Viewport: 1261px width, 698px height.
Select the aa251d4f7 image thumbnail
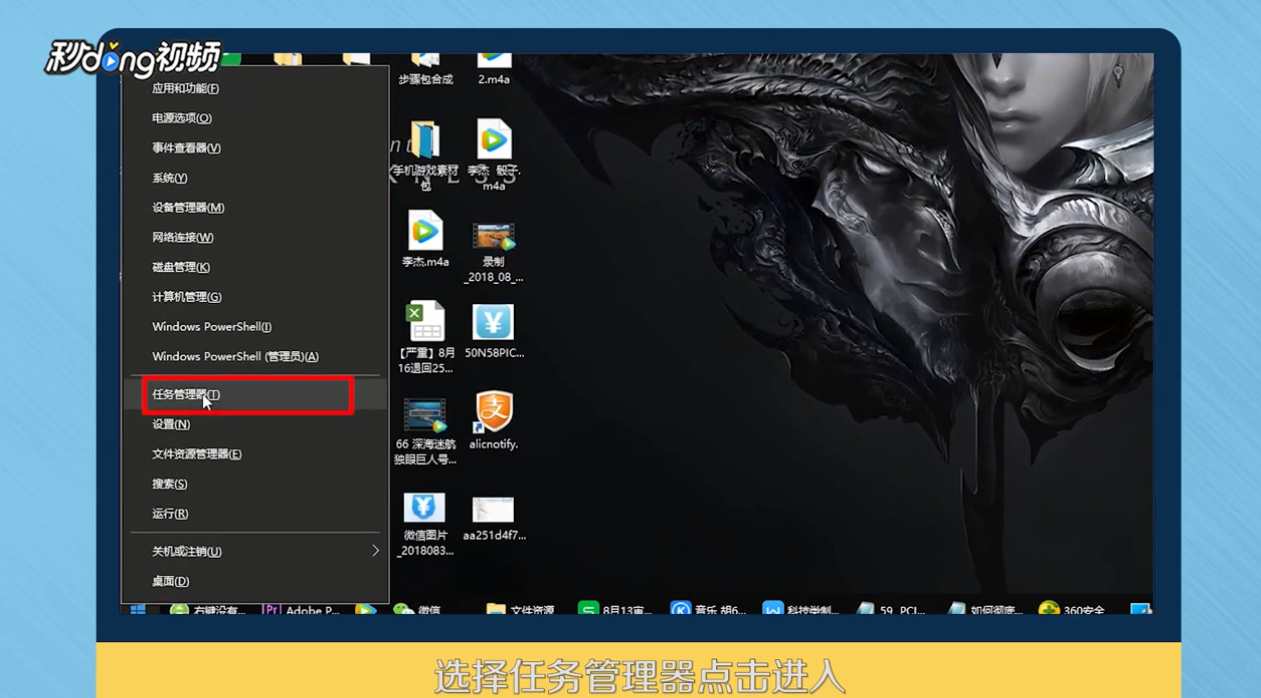click(x=493, y=510)
